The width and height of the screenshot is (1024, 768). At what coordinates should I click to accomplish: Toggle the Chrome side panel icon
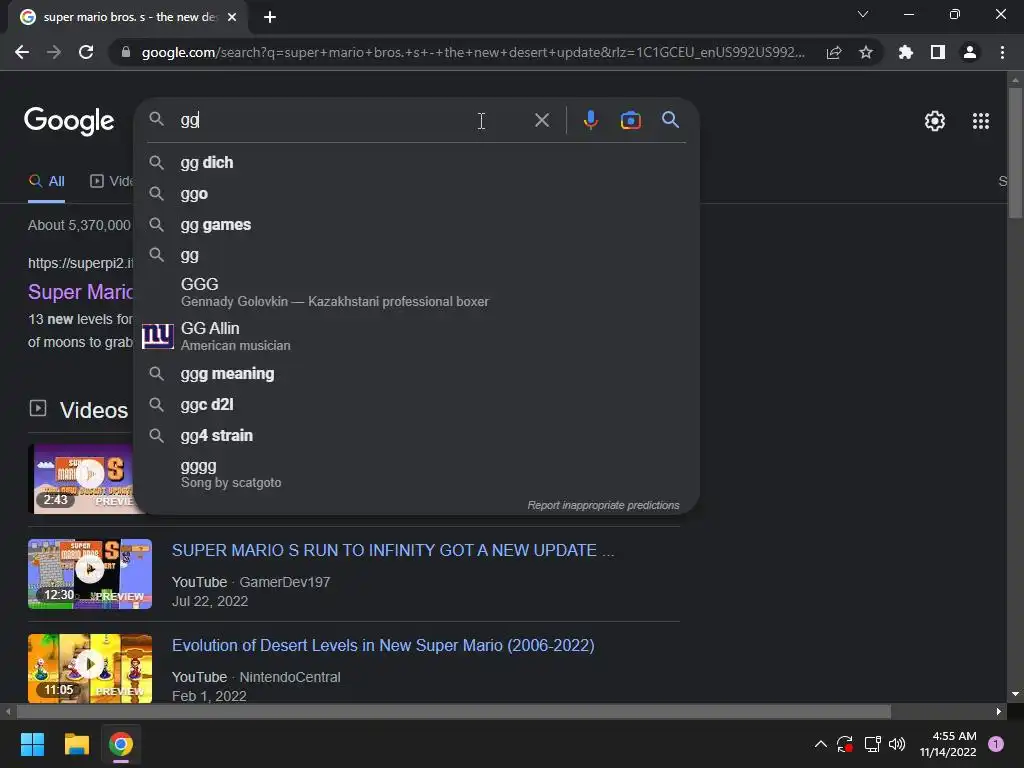(x=938, y=52)
